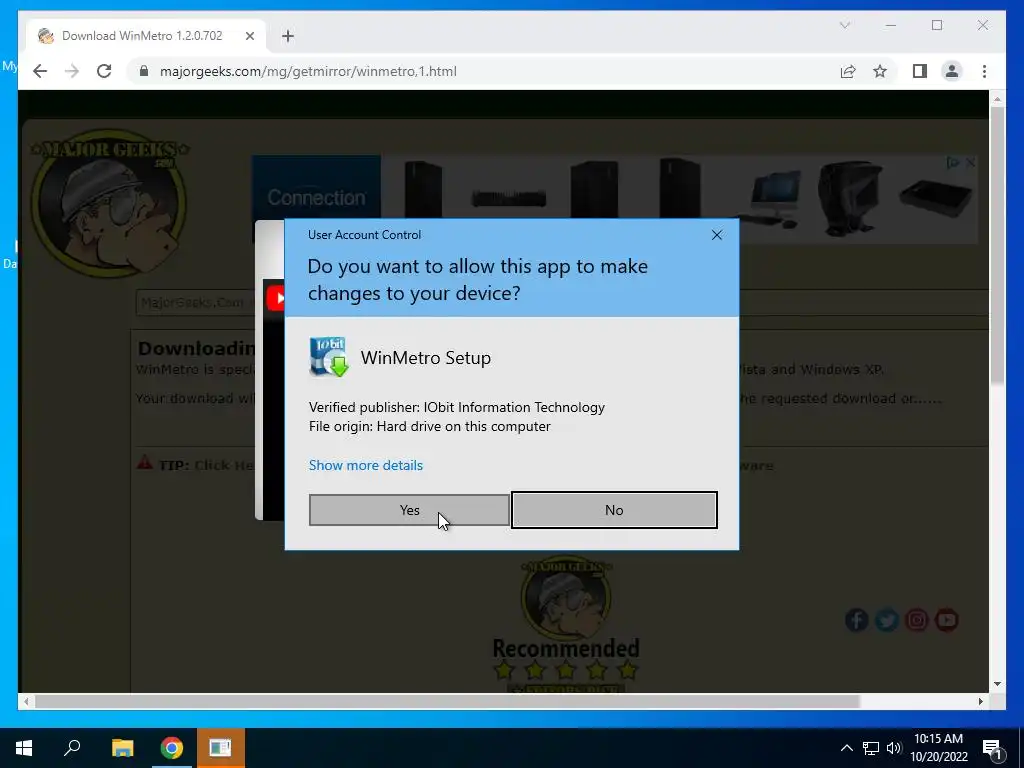Open the taskbar clock and date
The height and width of the screenshot is (768, 1024).
pyautogui.click(x=938, y=748)
